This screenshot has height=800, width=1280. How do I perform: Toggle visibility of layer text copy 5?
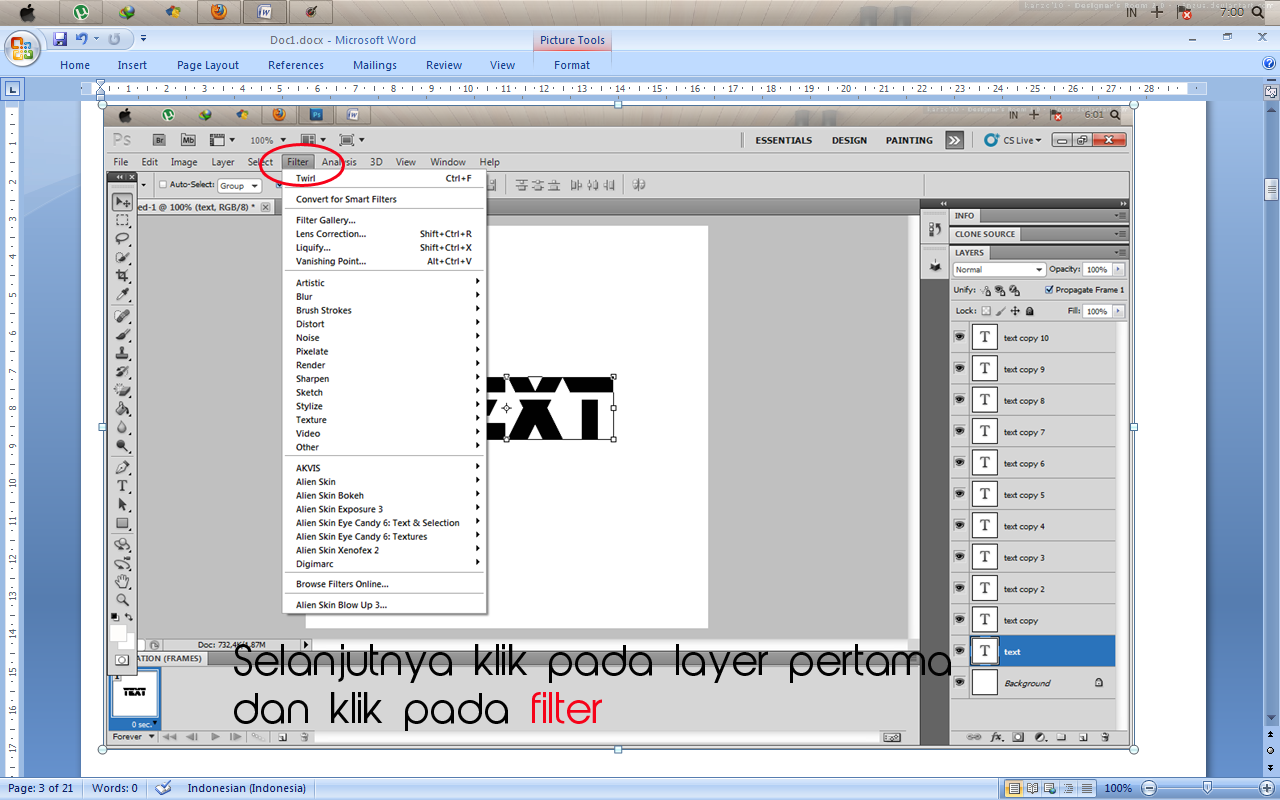959,494
